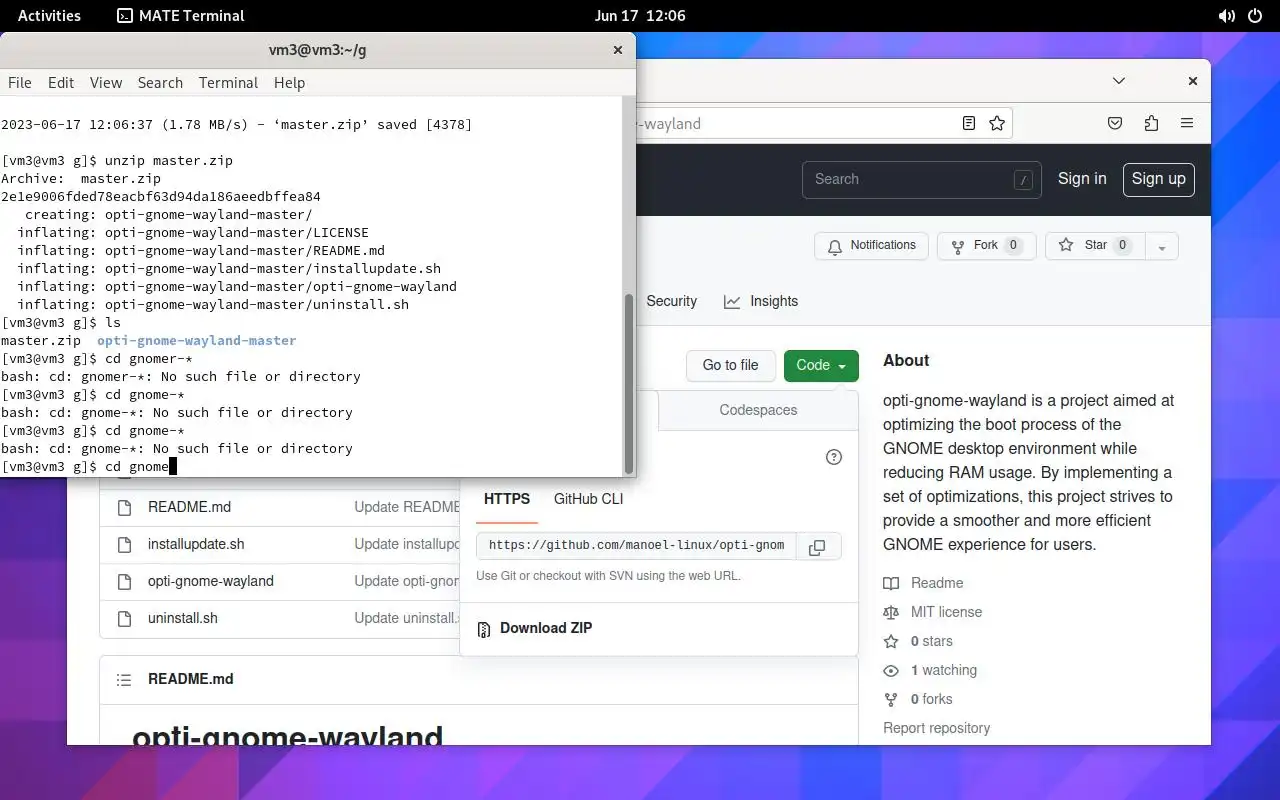Viewport: 1280px width, 800px height.
Task: Click file icon next to installupdate.sh
Action: [x=124, y=545]
